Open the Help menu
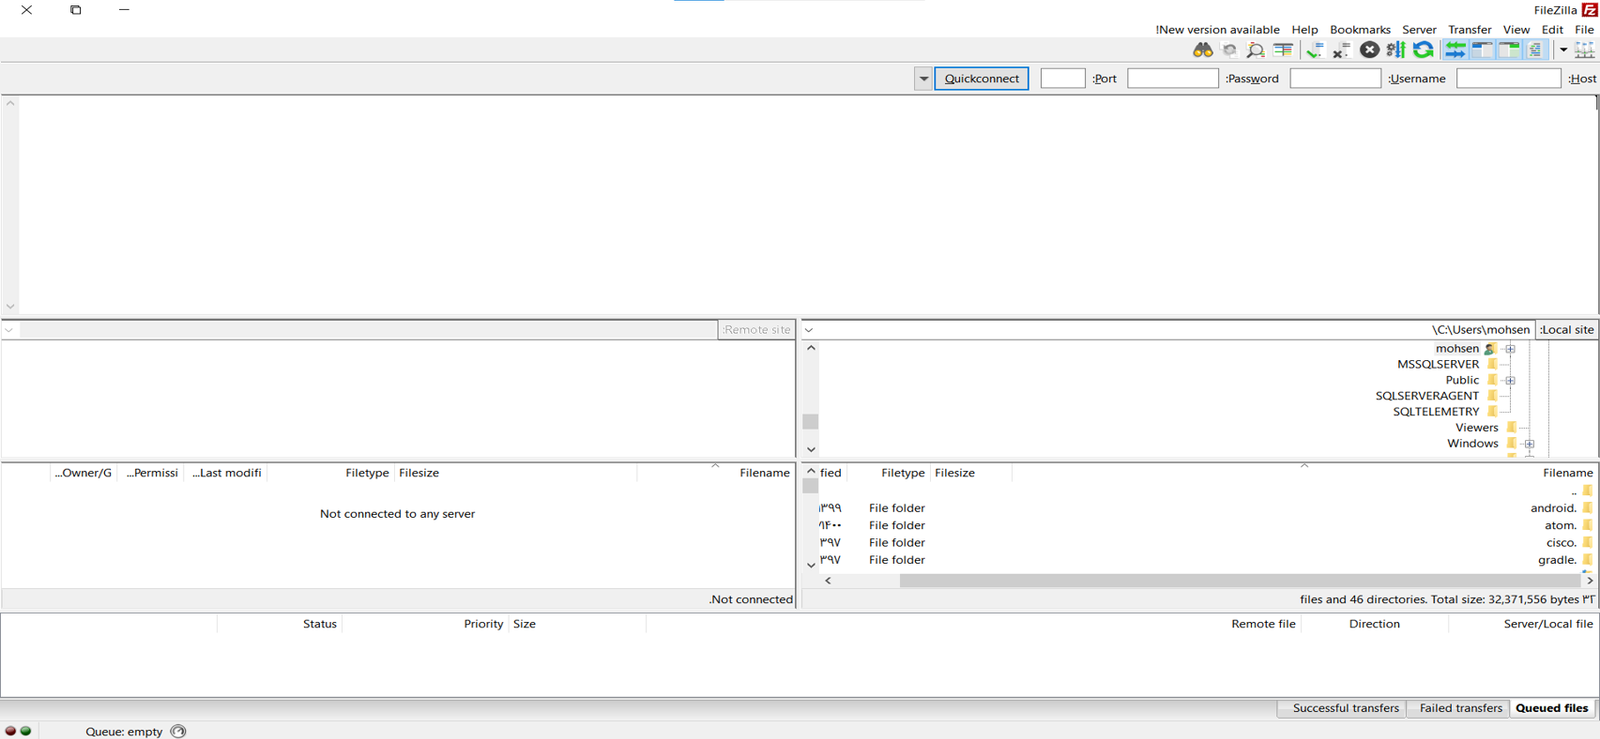1600x739 pixels. point(1304,30)
